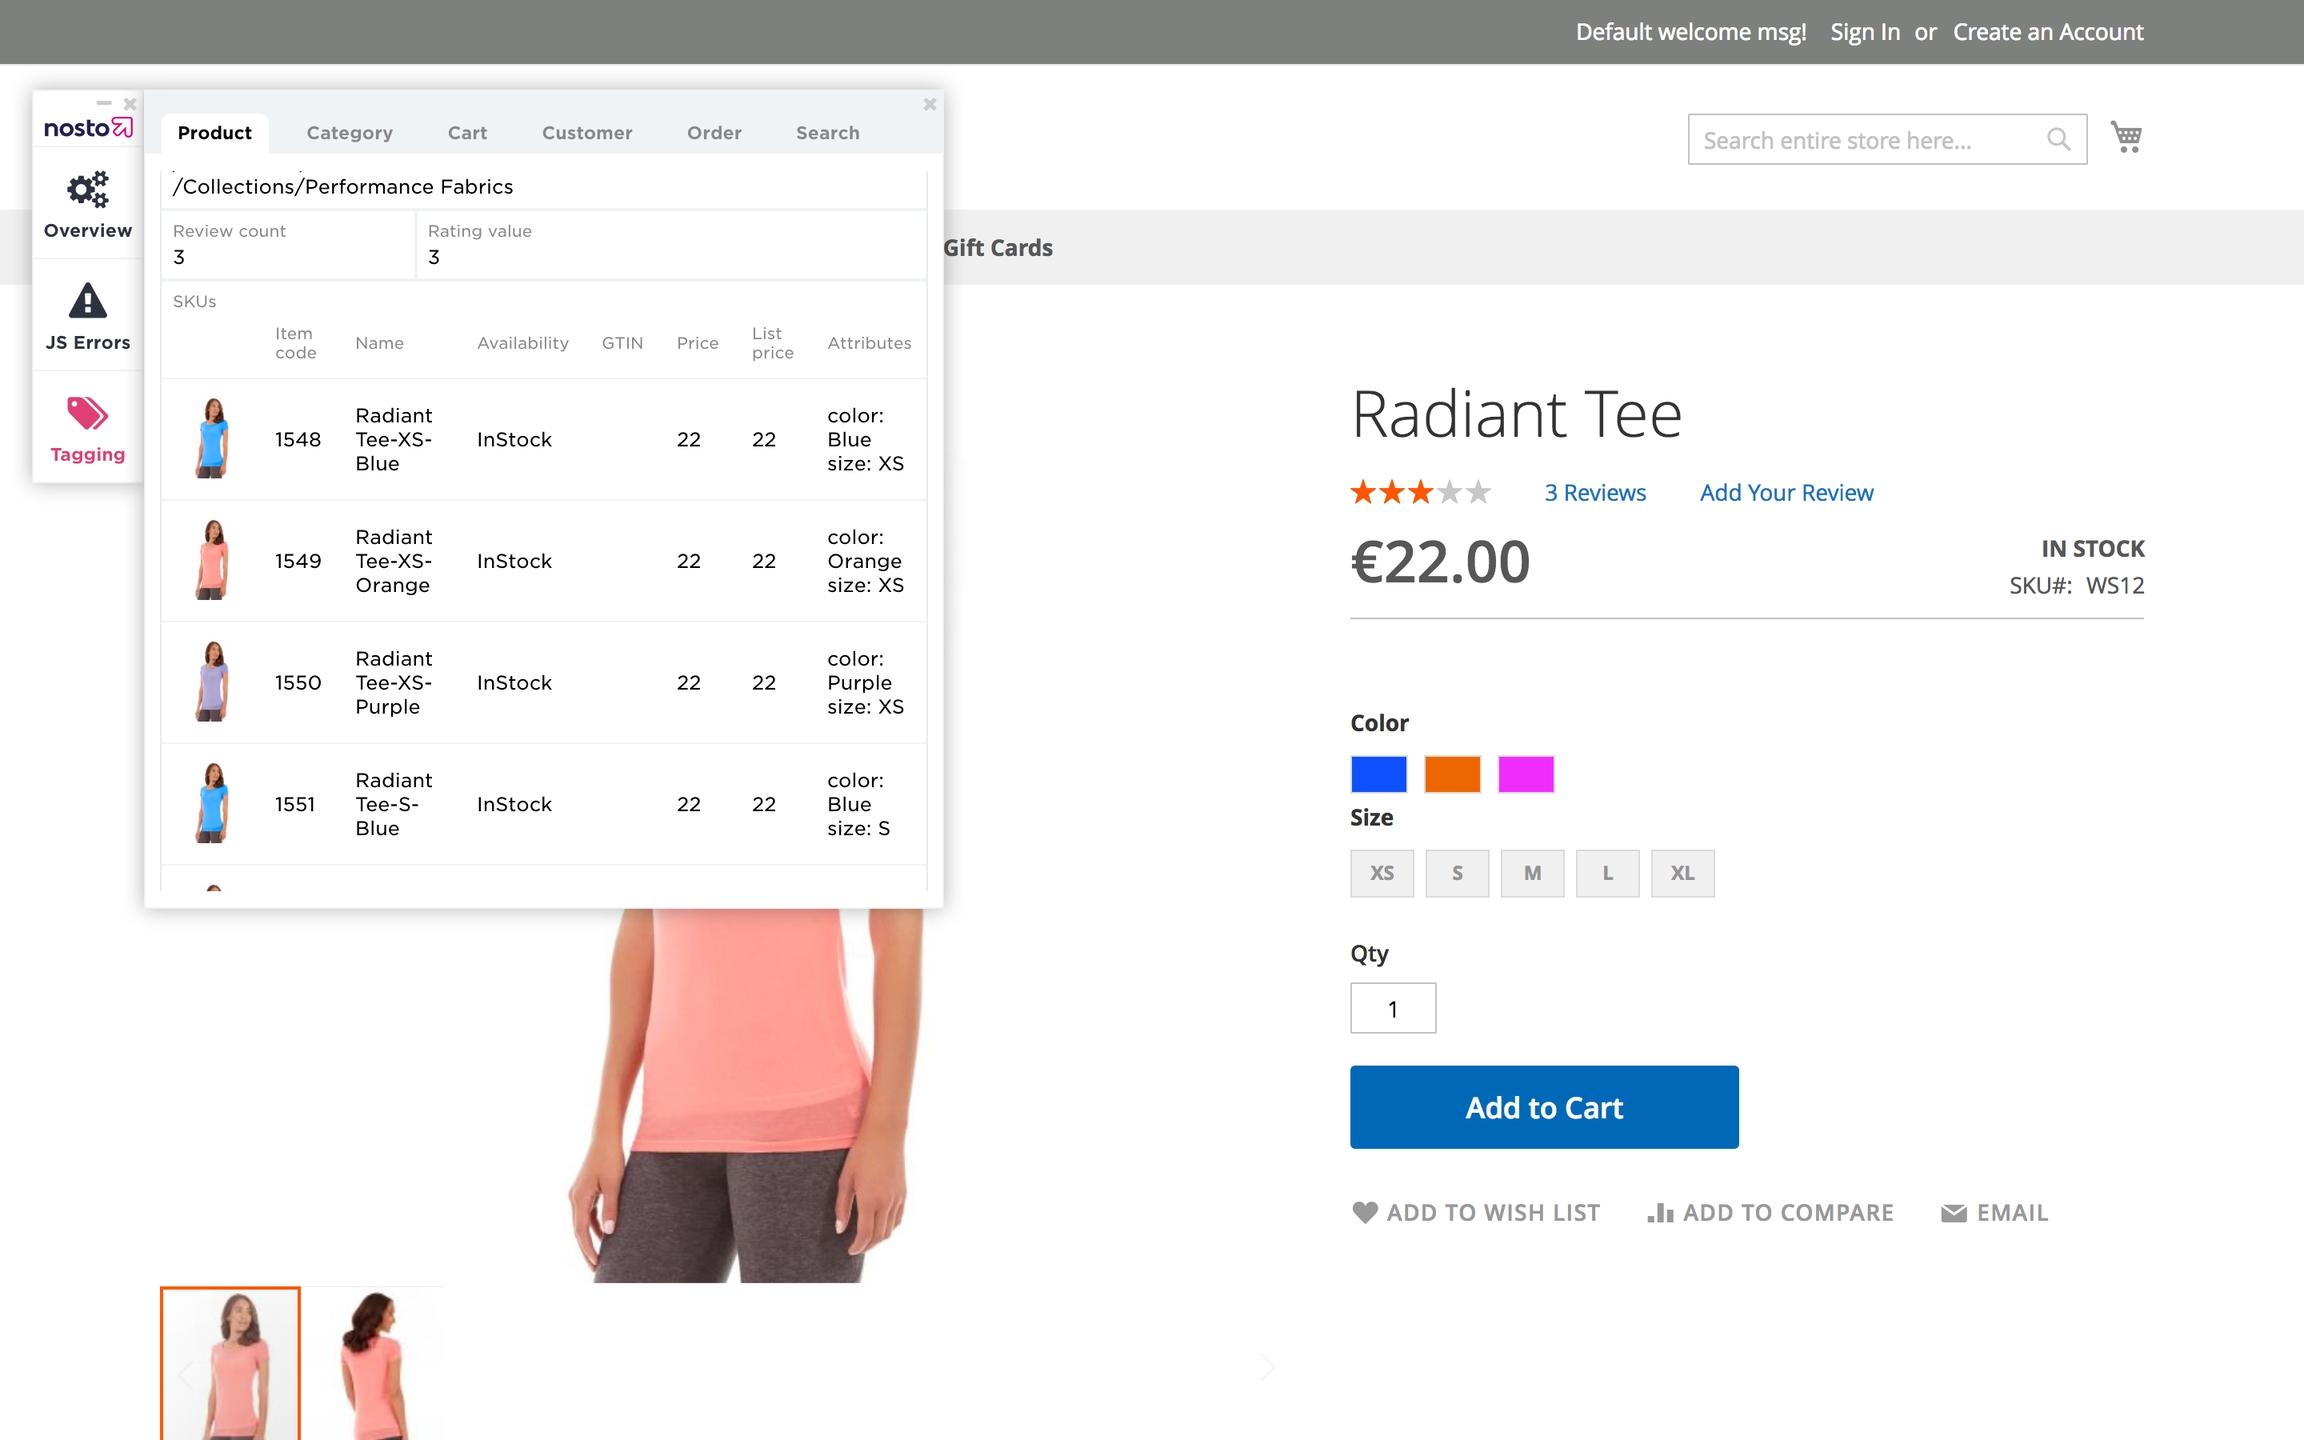Select the Tagging tag icon
The width and height of the screenshot is (2304, 1440).
[x=88, y=413]
